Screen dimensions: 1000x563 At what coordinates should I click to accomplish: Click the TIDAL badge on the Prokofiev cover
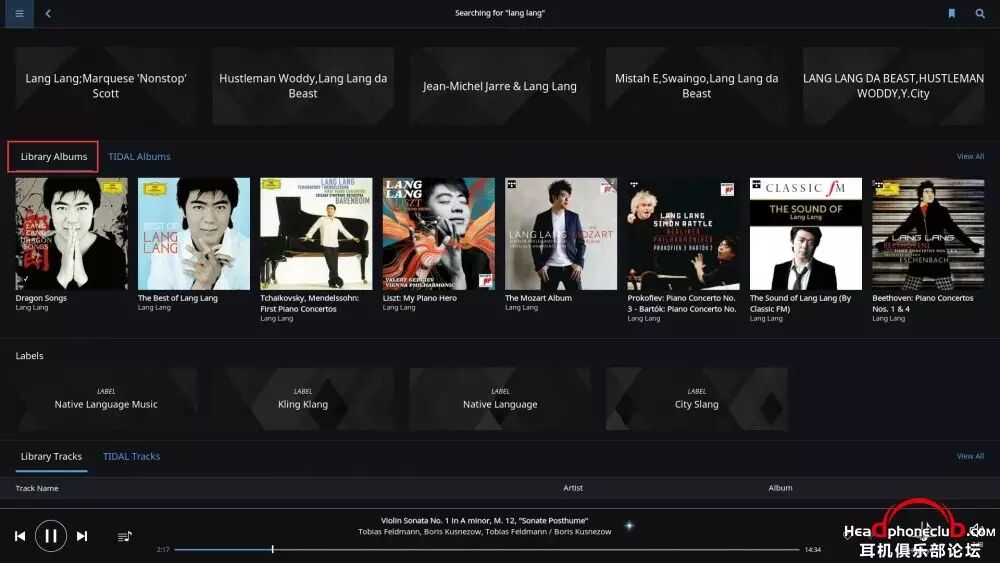click(x=634, y=184)
